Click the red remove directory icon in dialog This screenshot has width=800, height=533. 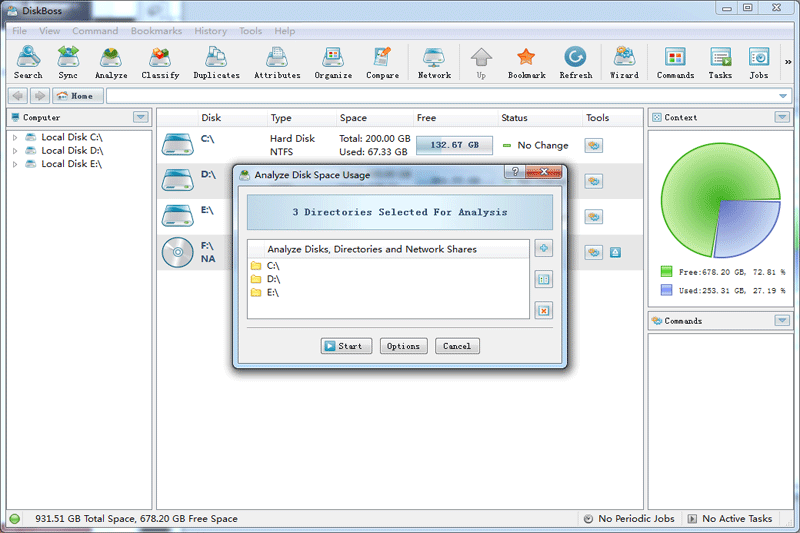543,310
